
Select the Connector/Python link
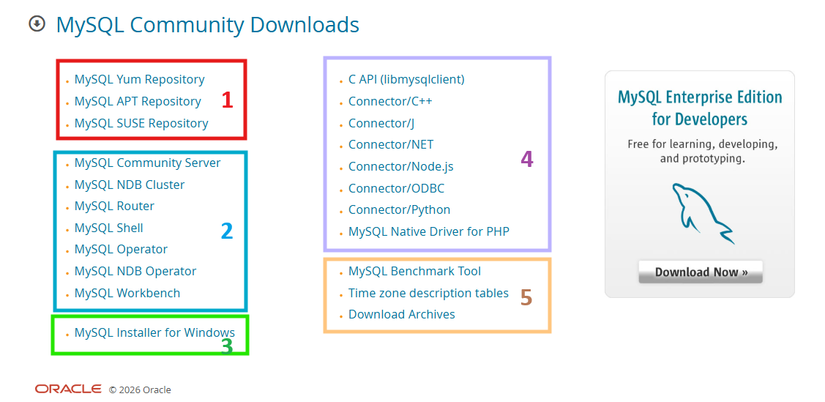coord(399,209)
